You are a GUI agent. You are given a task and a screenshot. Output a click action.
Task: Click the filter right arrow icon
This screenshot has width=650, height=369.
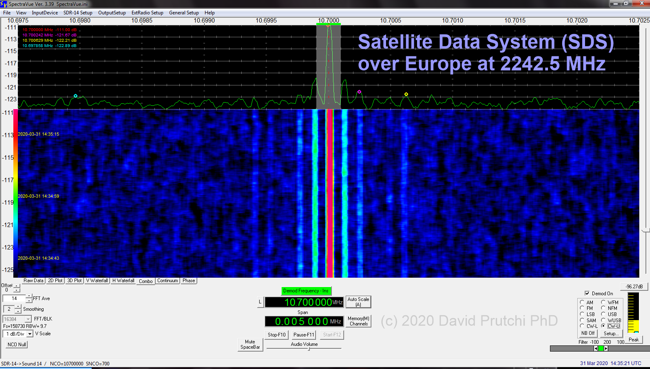click(x=606, y=348)
